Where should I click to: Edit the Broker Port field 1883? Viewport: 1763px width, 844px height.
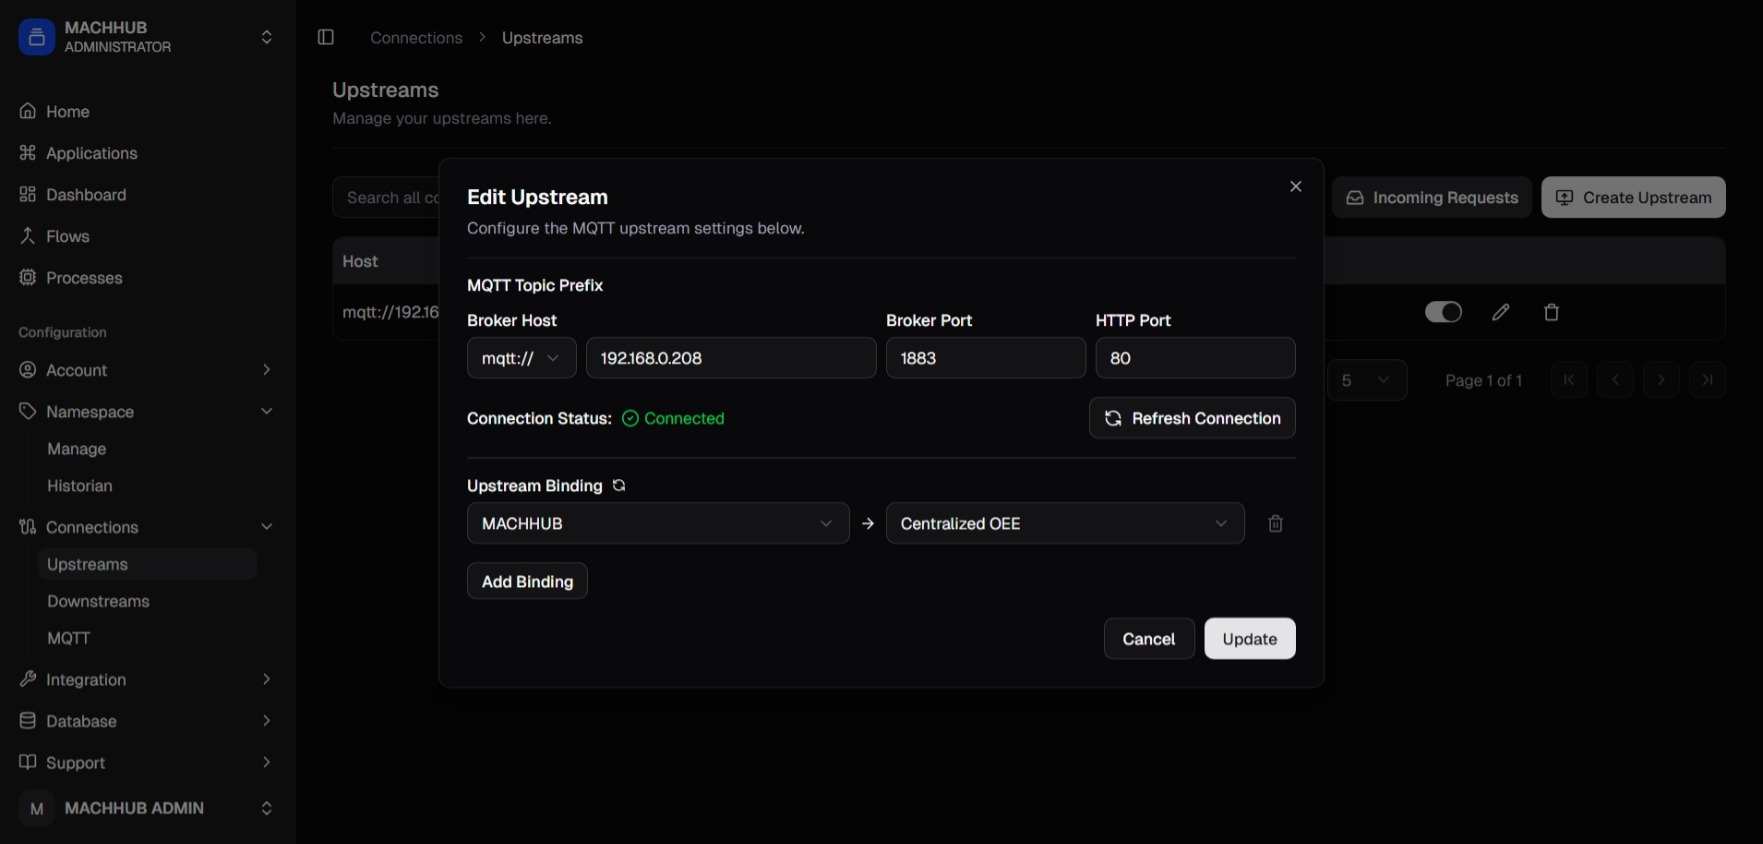[x=985, y=358]
